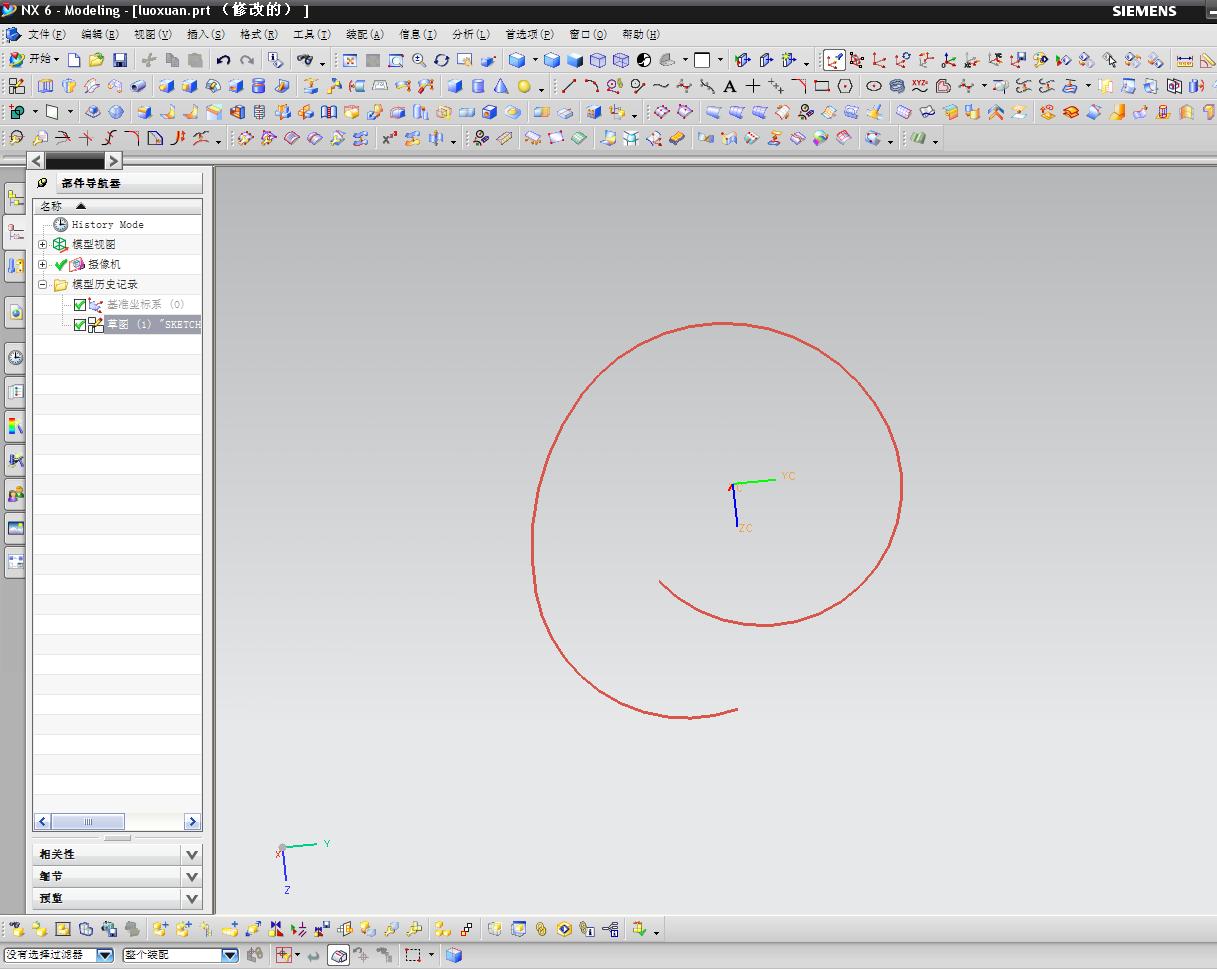Create a Cone primitive
The image size is (1217, 969).
(501, 86)
